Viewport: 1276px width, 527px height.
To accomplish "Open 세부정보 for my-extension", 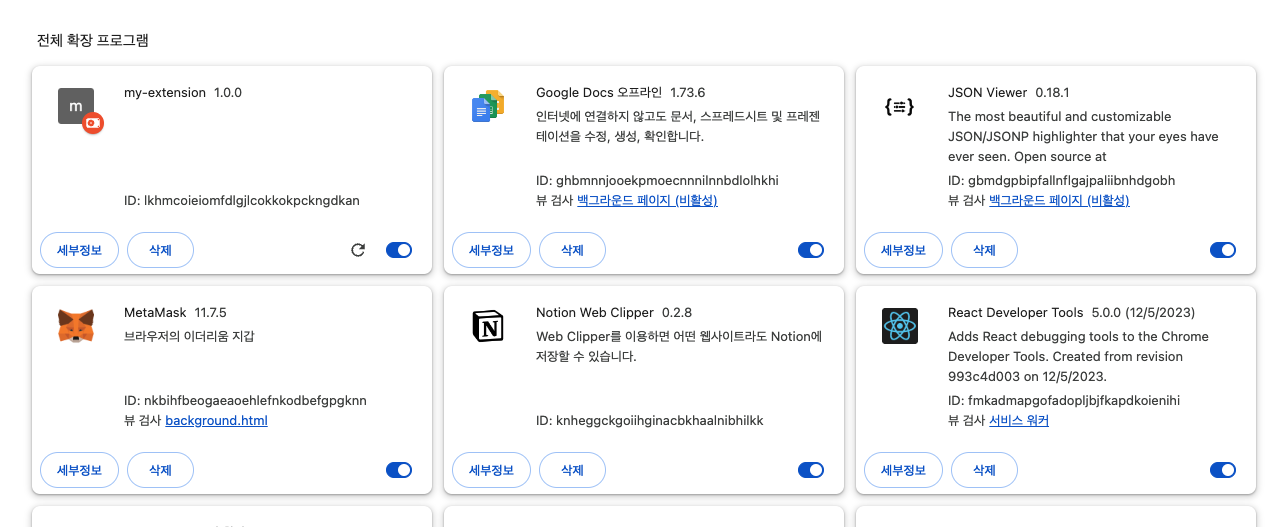I will tap(80, 250).
